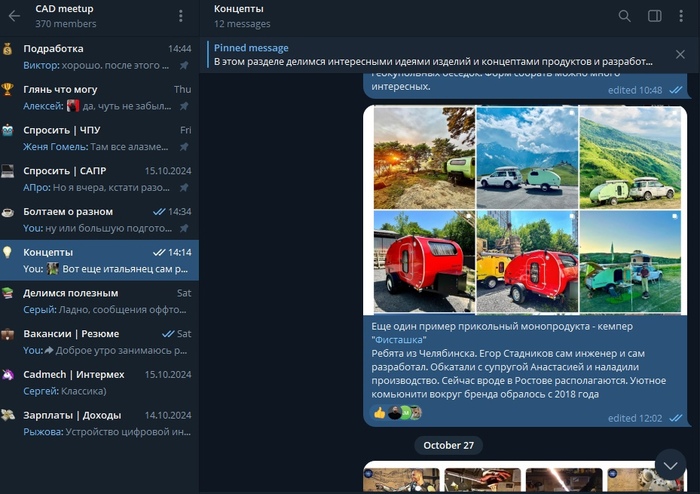Click the thumbs-up reaction on camper post

pyautogui.click(x=380, y=412)
